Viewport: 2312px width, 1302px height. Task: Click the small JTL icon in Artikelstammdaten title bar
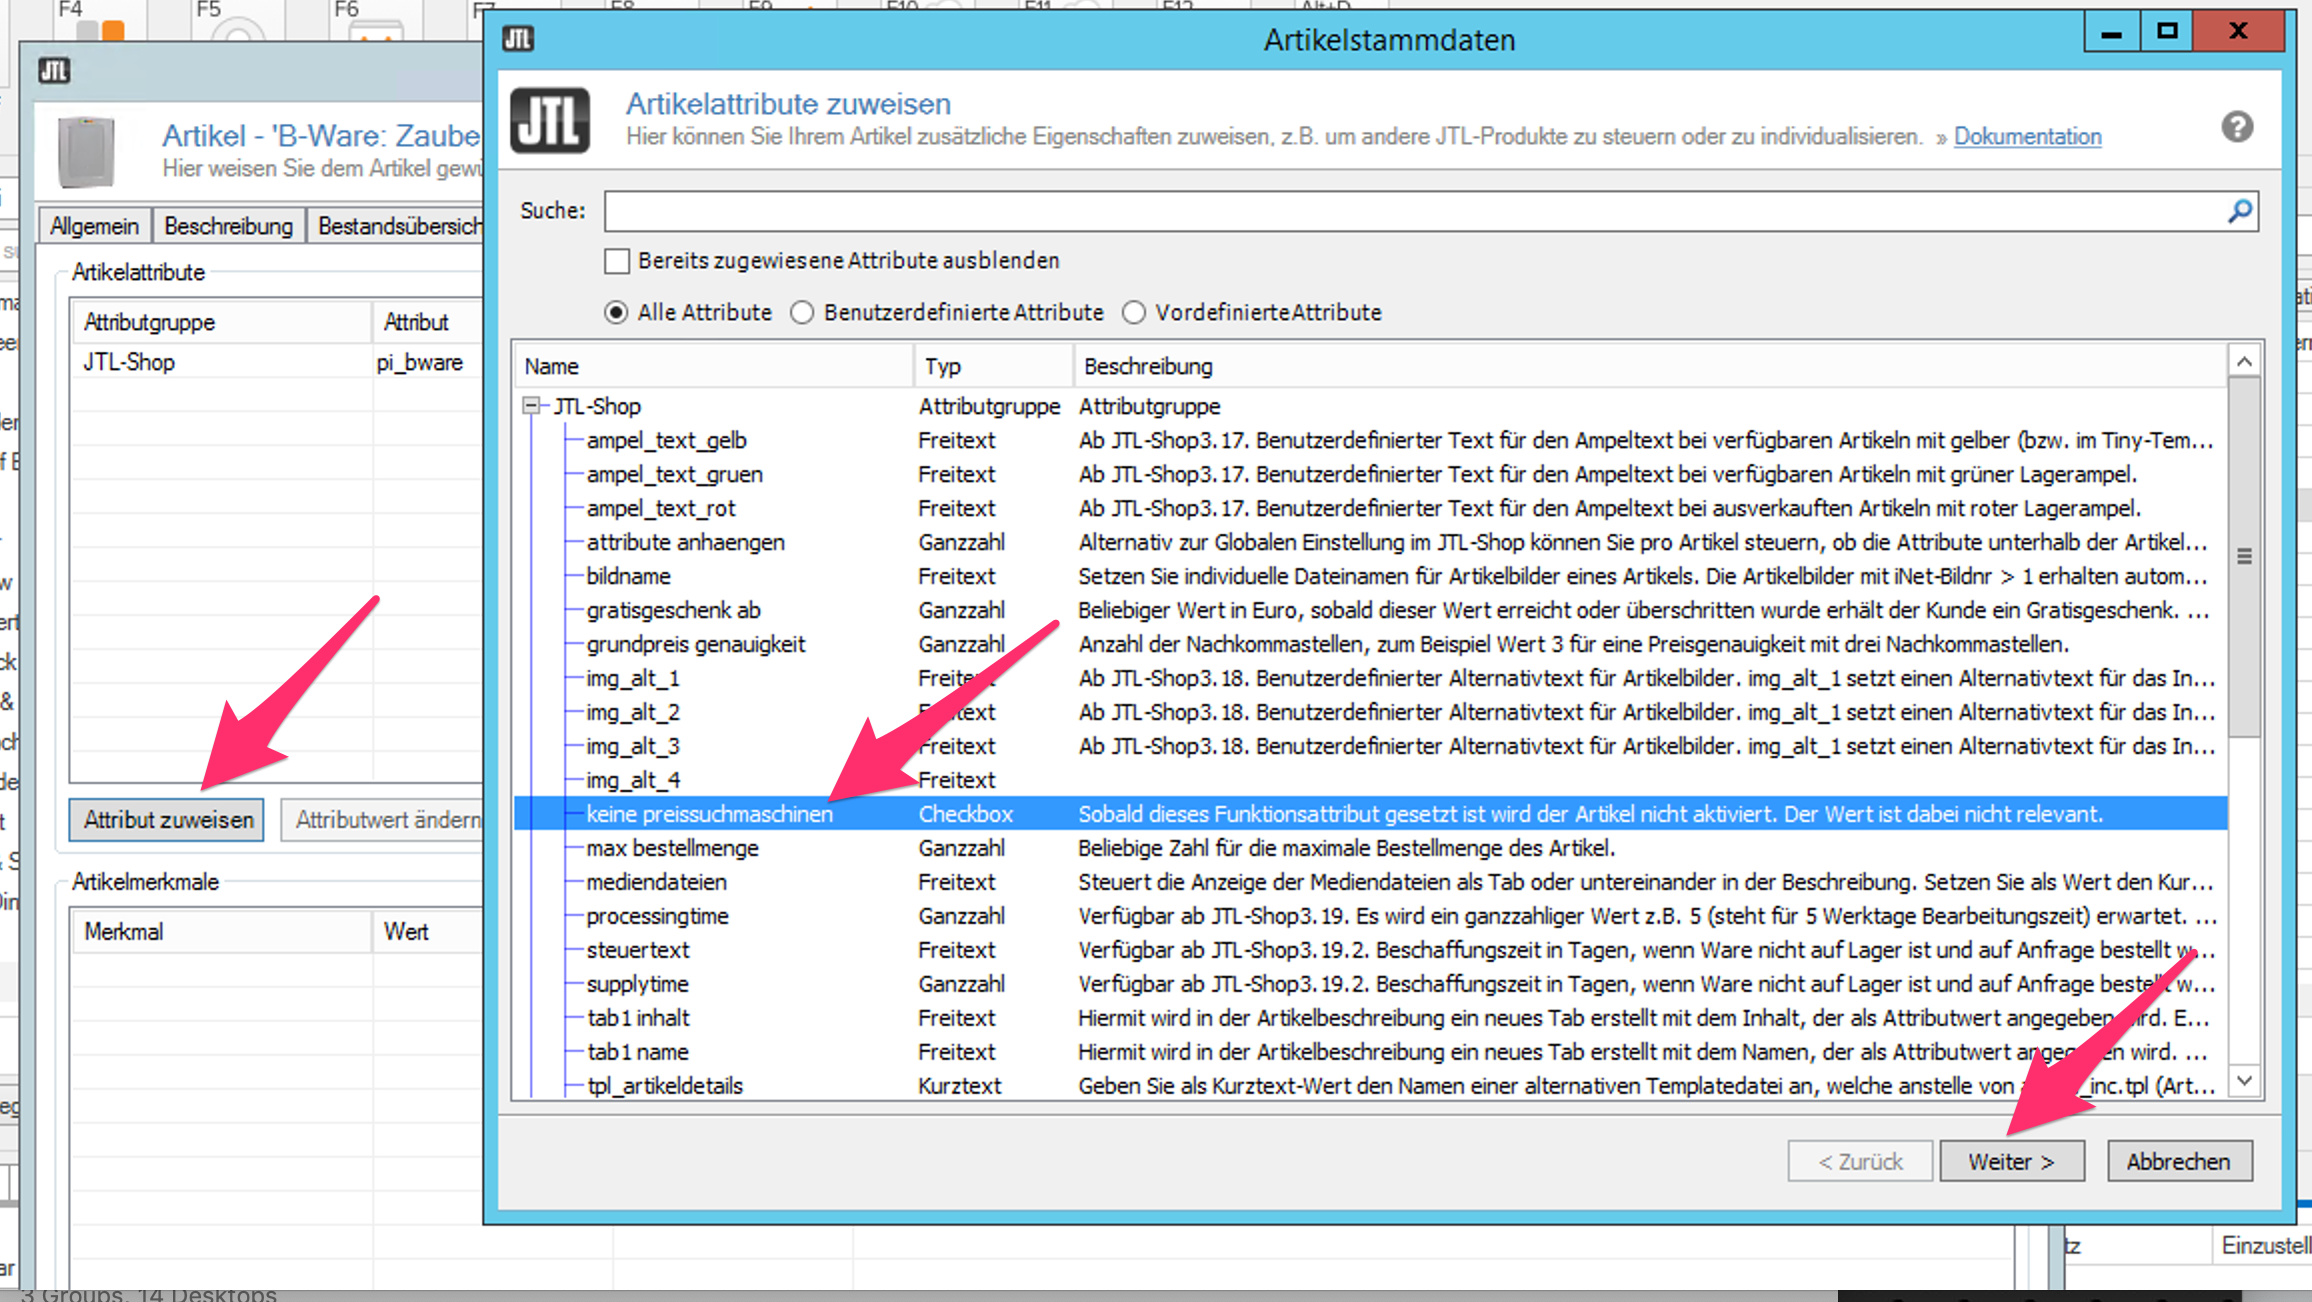click(x=518, y=39)
